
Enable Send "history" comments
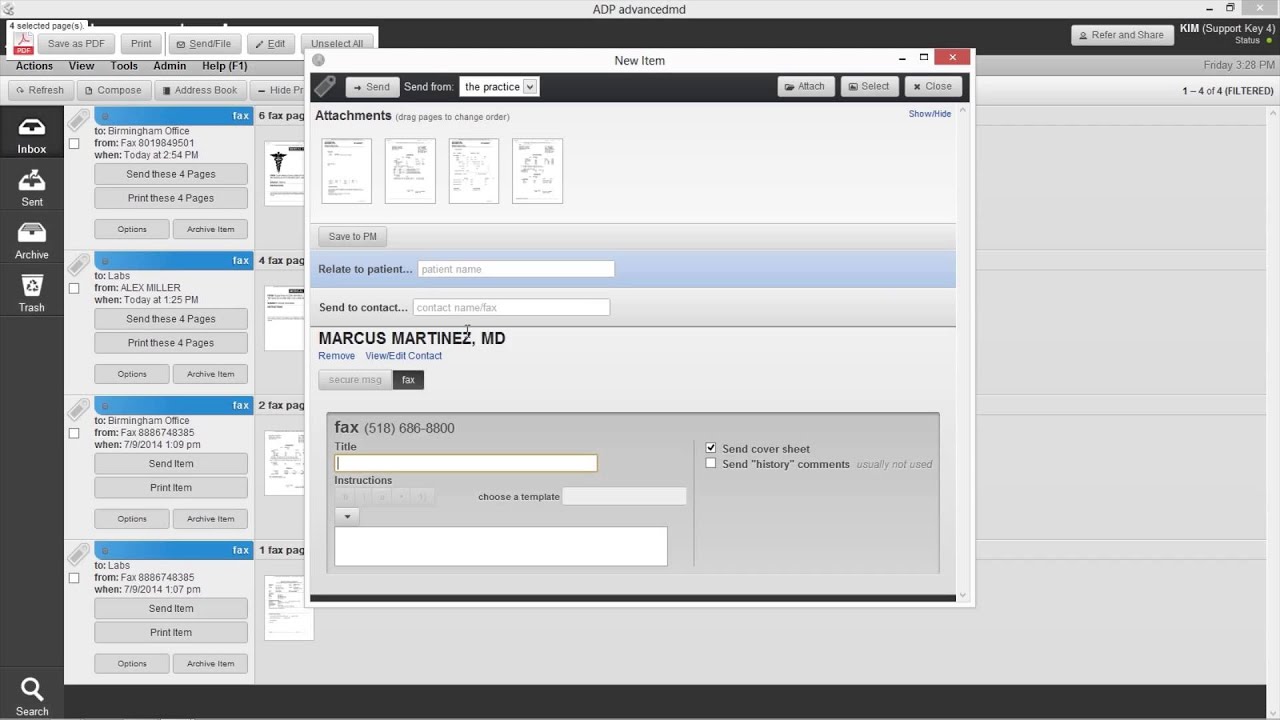click(711, 463)
